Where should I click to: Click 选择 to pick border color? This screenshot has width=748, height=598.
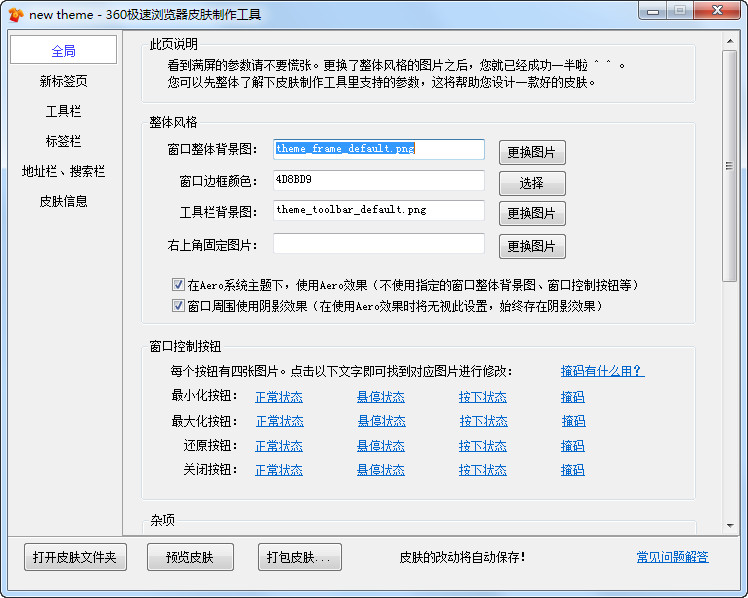point(532,183)
